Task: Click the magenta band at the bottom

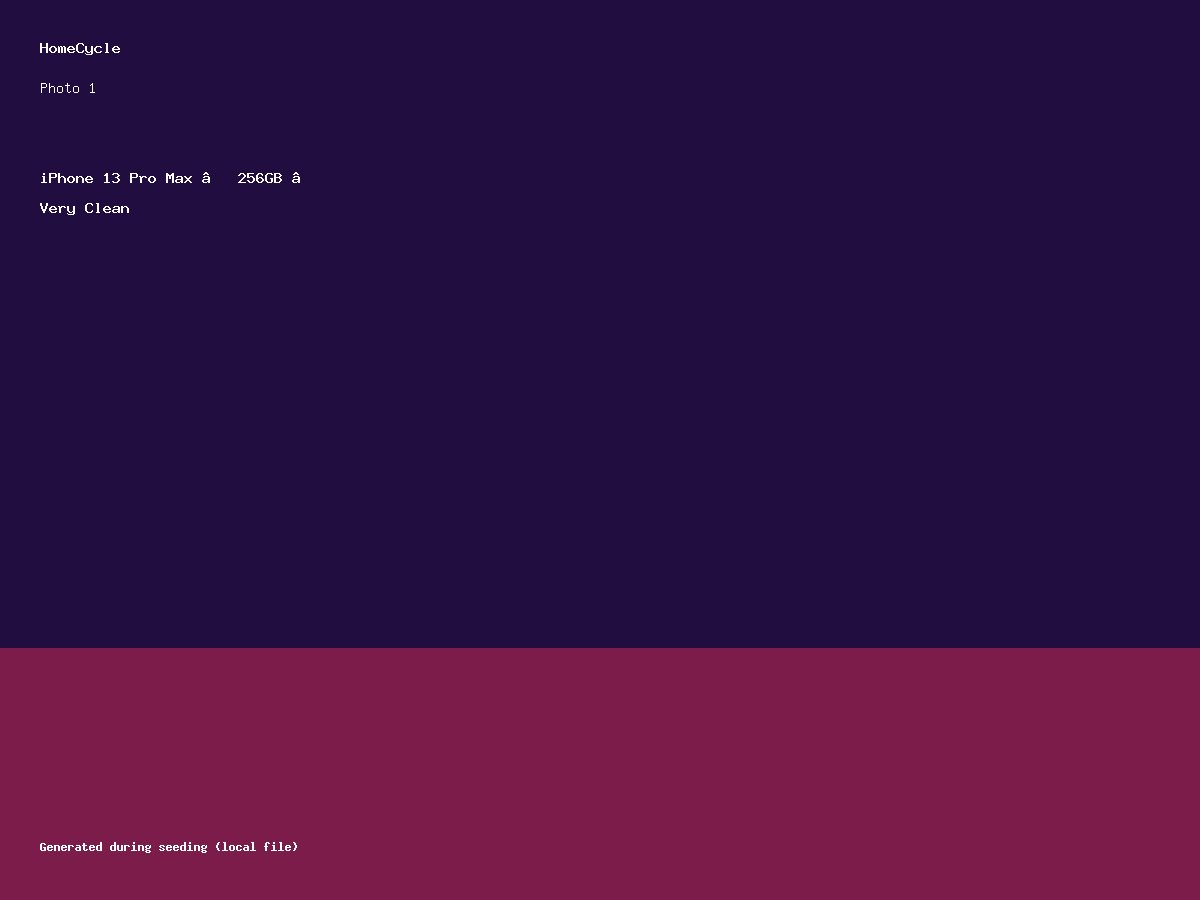Action: point(600,774)
